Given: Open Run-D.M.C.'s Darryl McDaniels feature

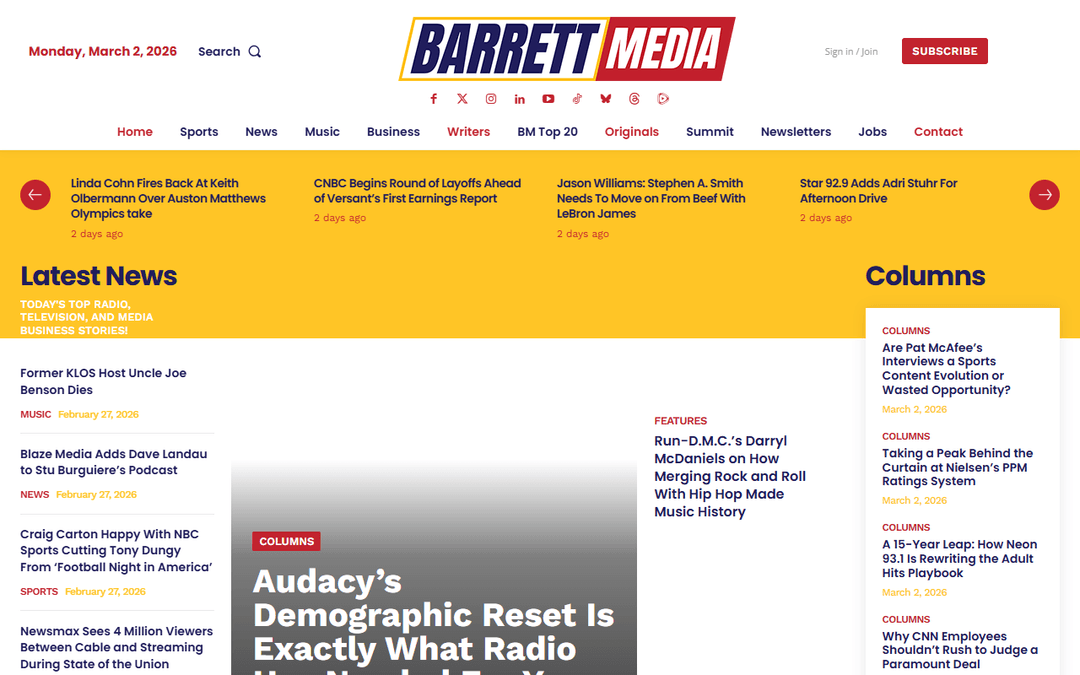Looking at the screenshot, I should (730, 476).
